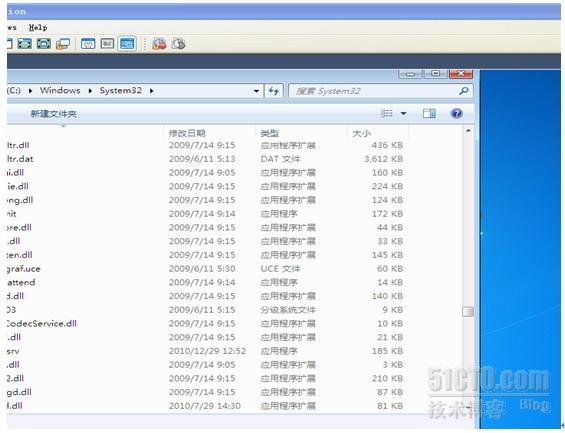This screenshot has width=565, height=433.
Task: Select the file ending in ten.dll
Action: click(20, 255)
